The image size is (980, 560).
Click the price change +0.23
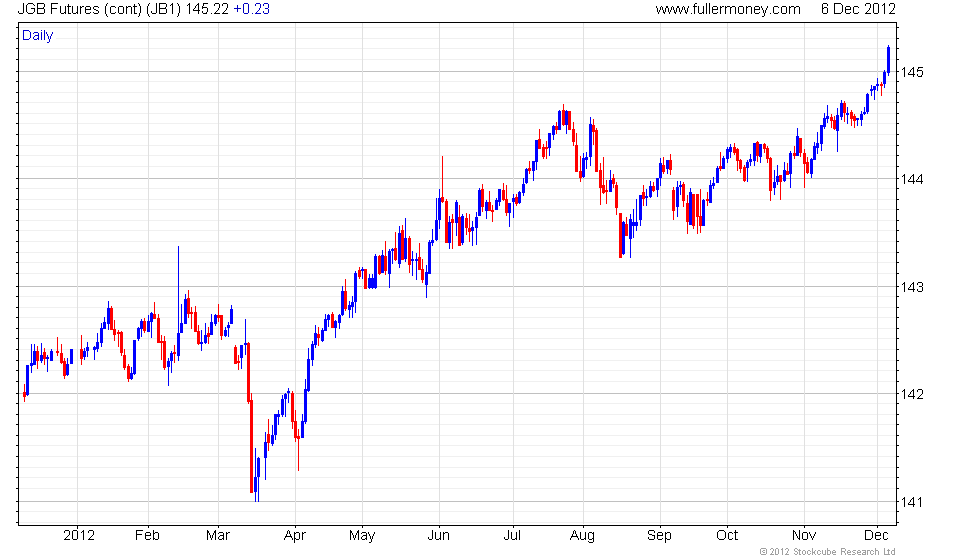251,9
